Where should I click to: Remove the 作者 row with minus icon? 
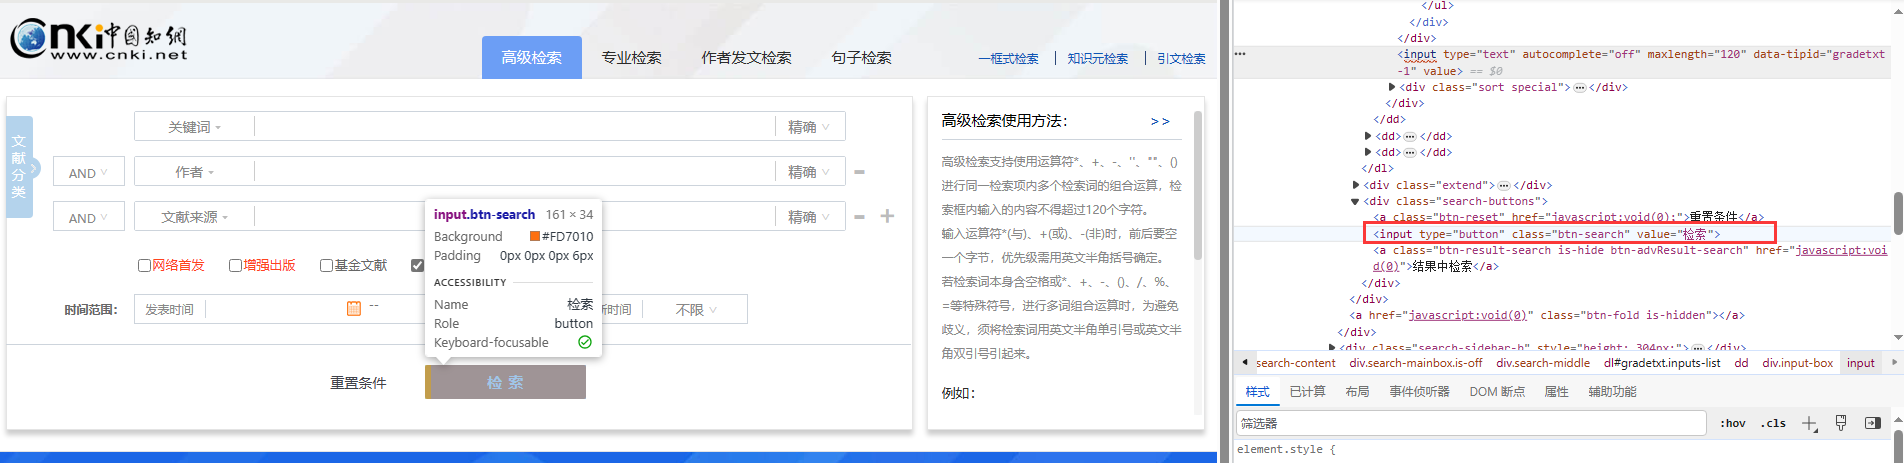point(859,172)
